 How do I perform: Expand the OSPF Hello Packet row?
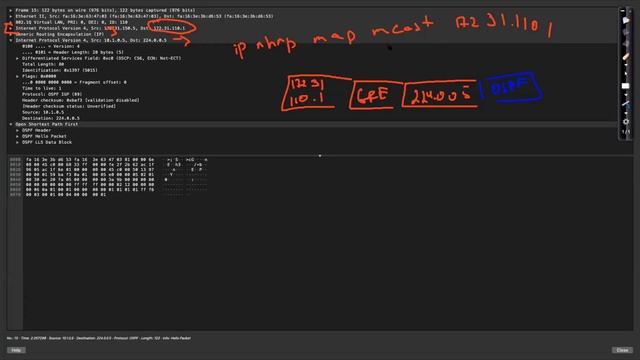pos(18,136)
